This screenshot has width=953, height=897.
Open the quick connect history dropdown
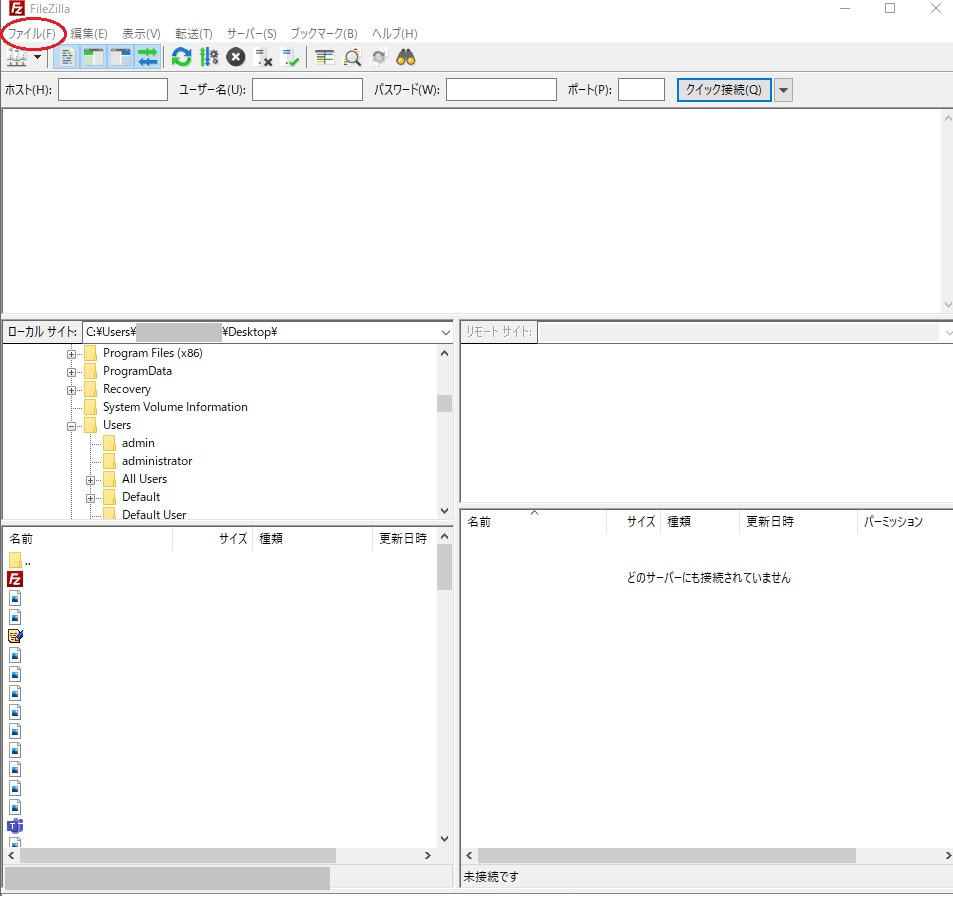783,90
